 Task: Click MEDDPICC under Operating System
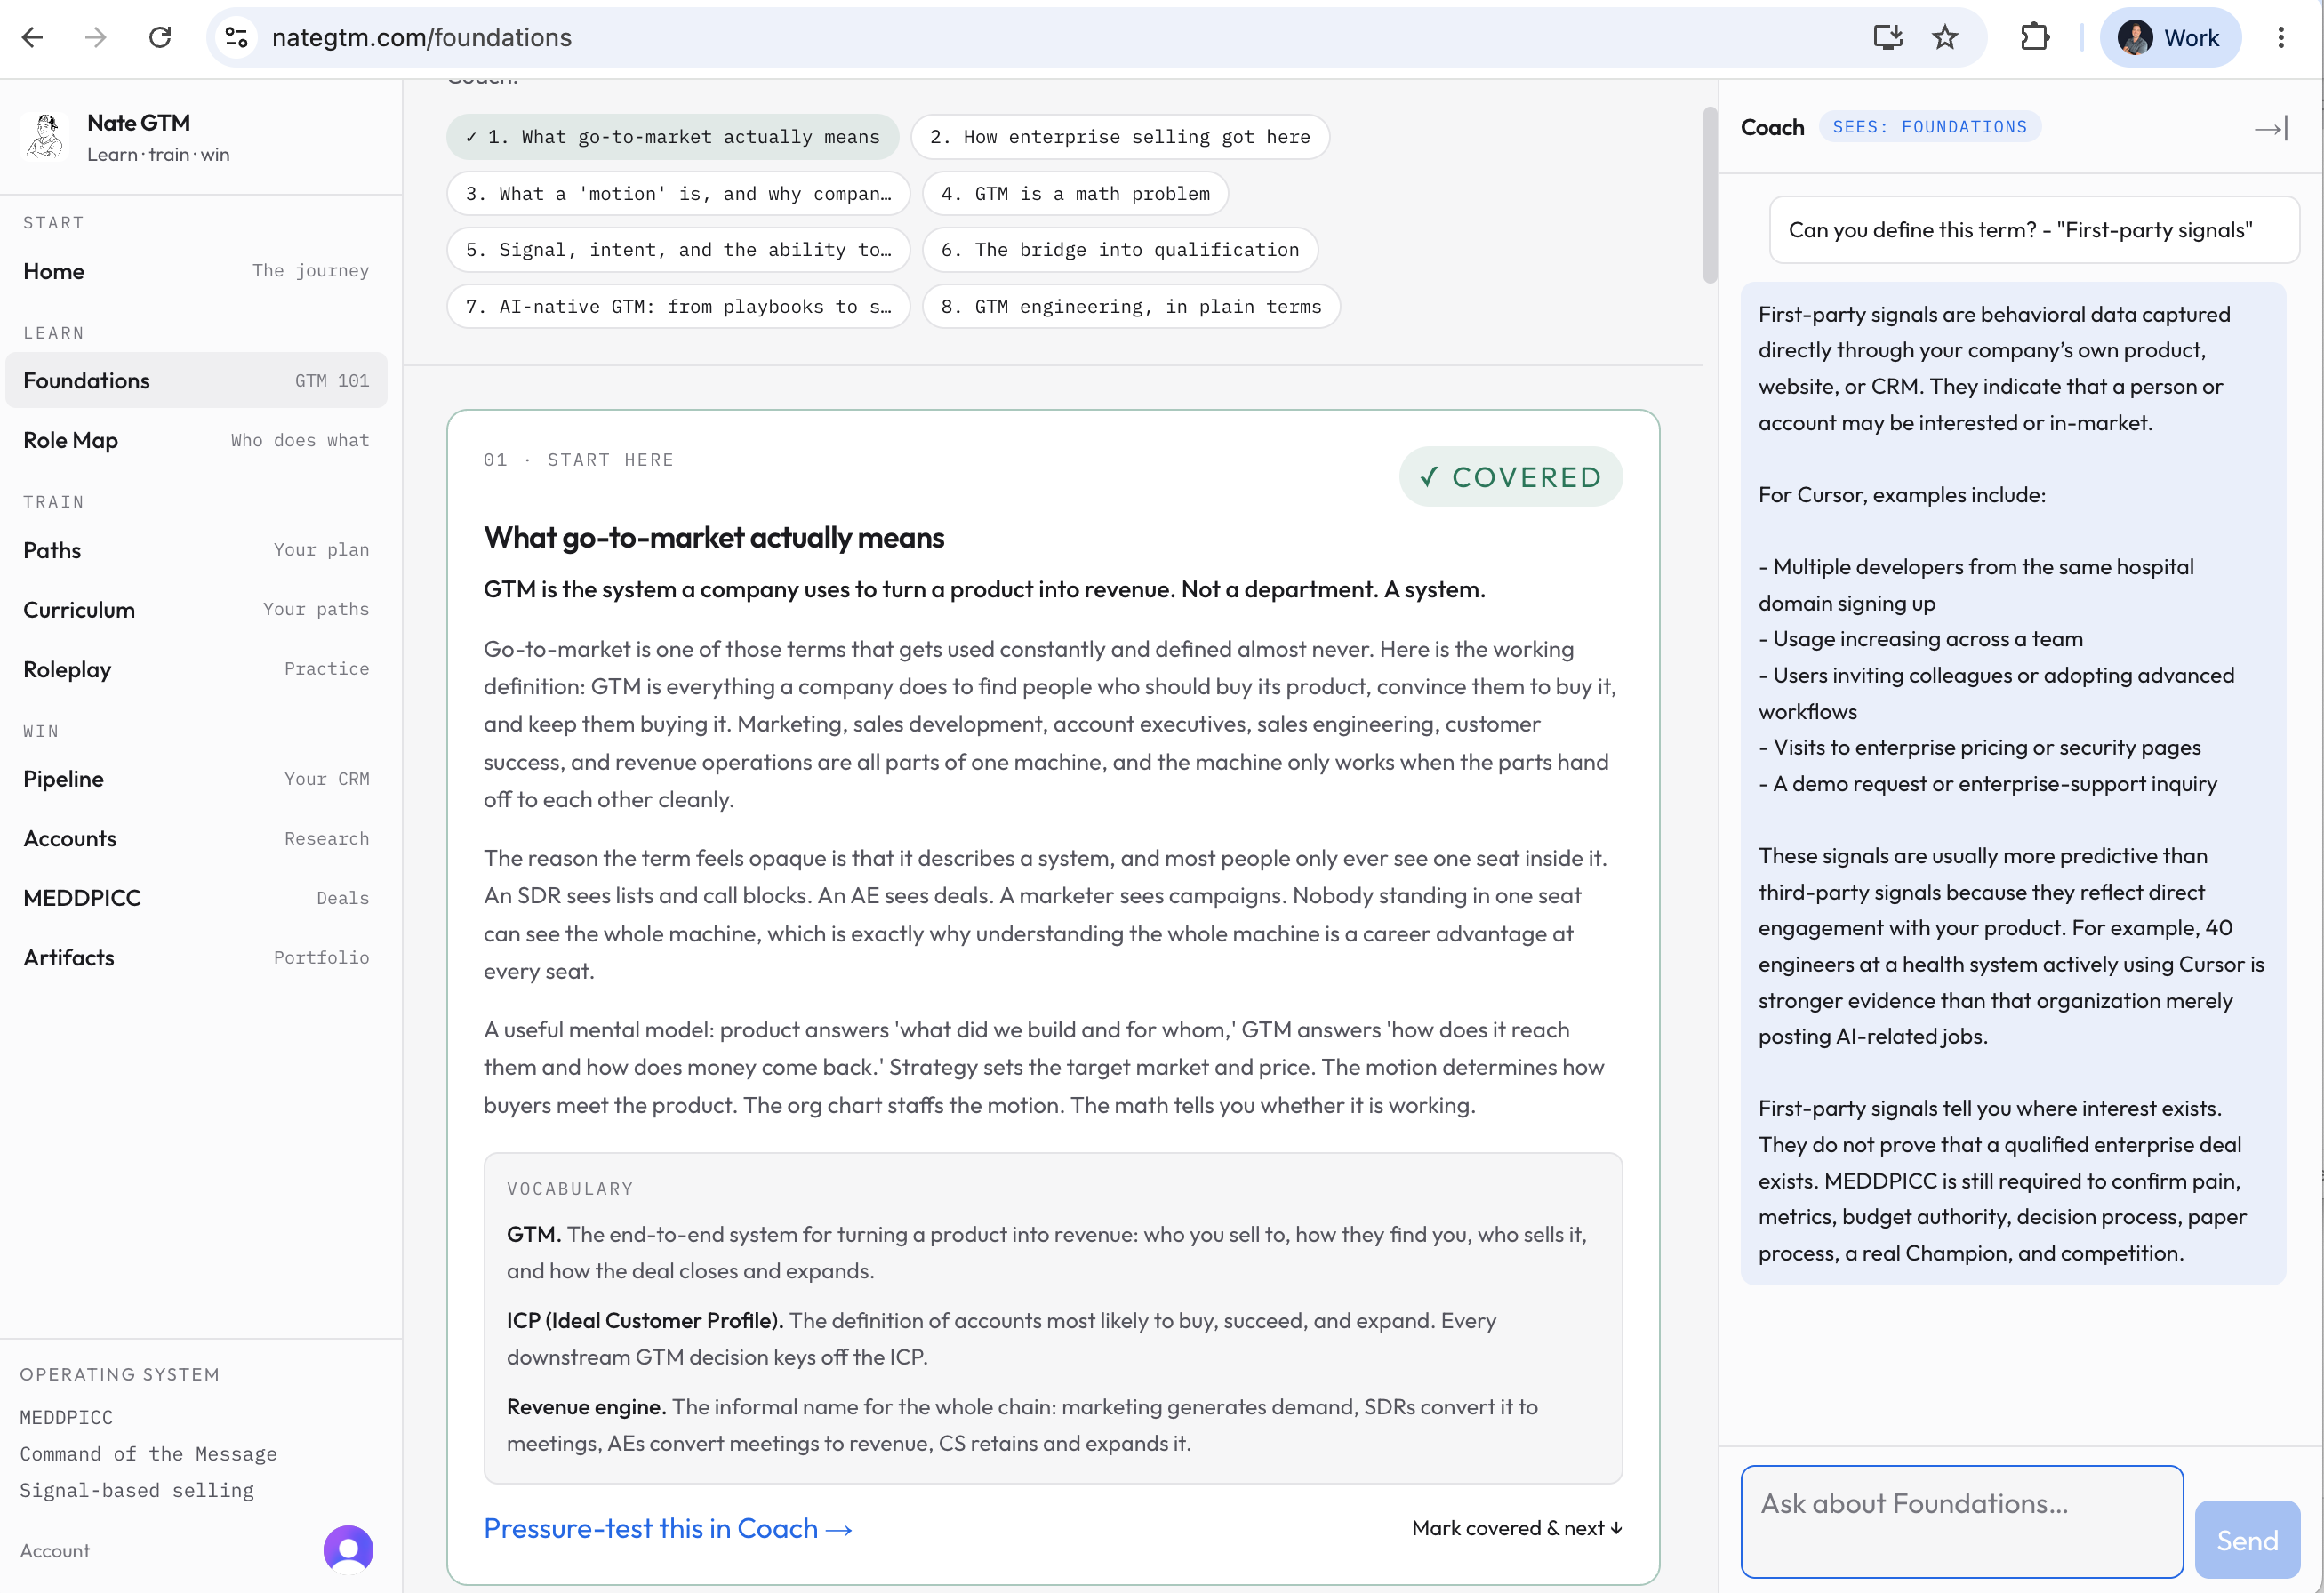(x=66, y=1417)
